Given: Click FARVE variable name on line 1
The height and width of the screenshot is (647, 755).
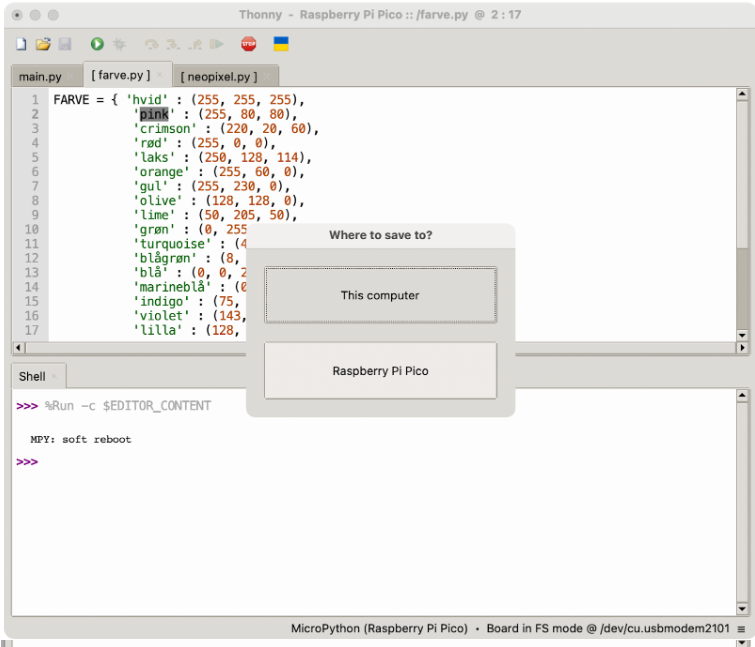Looking at the screenshot, I should [x=71, y=100].
